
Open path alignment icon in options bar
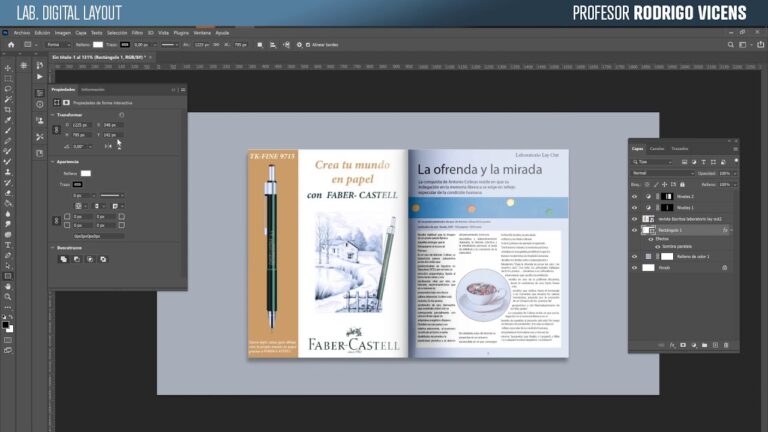coord(273,45)
